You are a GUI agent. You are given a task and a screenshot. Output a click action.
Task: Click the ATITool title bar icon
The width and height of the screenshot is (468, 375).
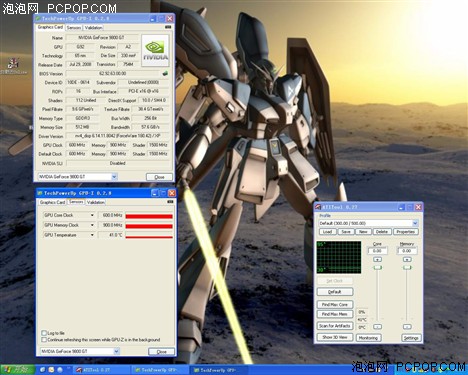click(x=318, y=207)
